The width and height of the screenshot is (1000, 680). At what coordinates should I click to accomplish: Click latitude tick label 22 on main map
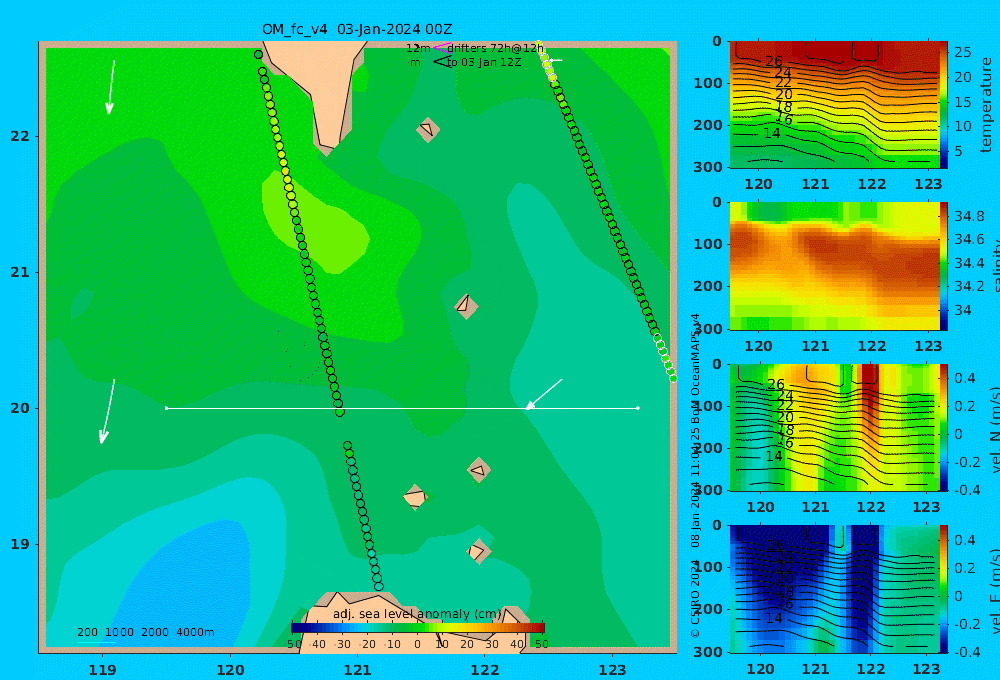click(x=20, y=137)
